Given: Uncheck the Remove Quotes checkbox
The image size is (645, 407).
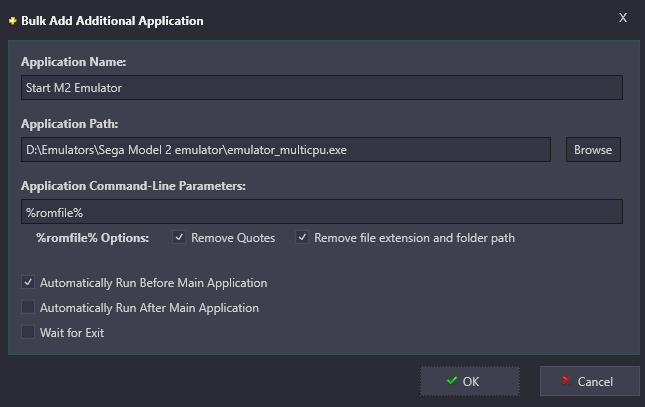Looking at the screenshot, I should (179, 237).
